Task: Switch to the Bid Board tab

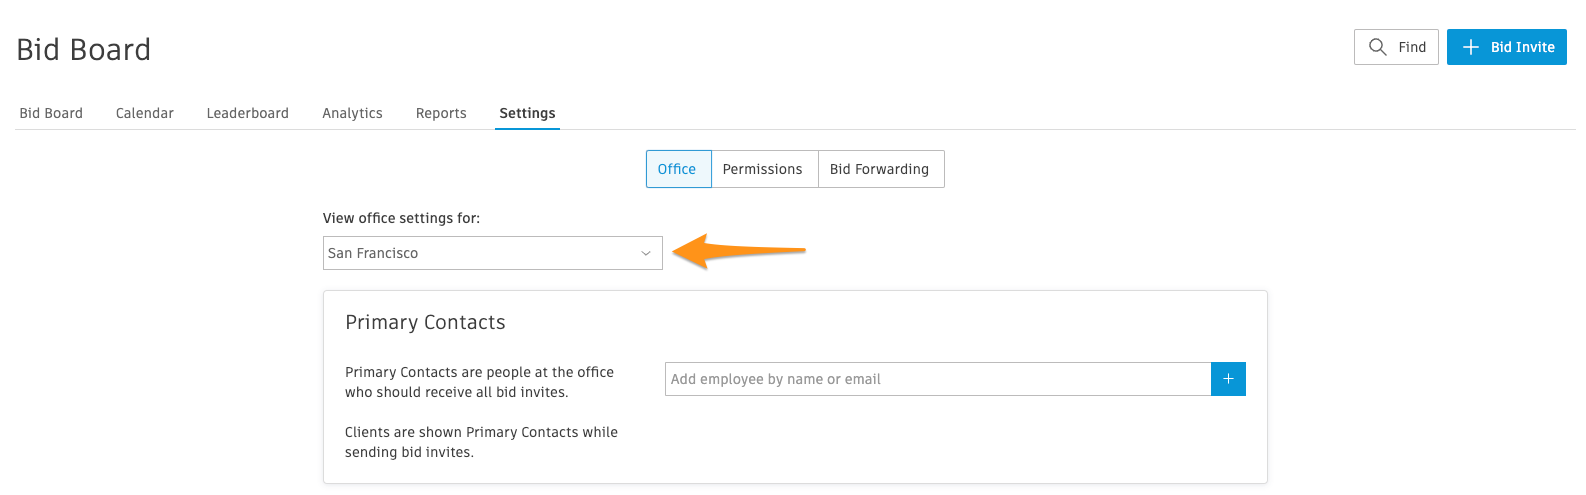Action: click(x=51, y=113)
